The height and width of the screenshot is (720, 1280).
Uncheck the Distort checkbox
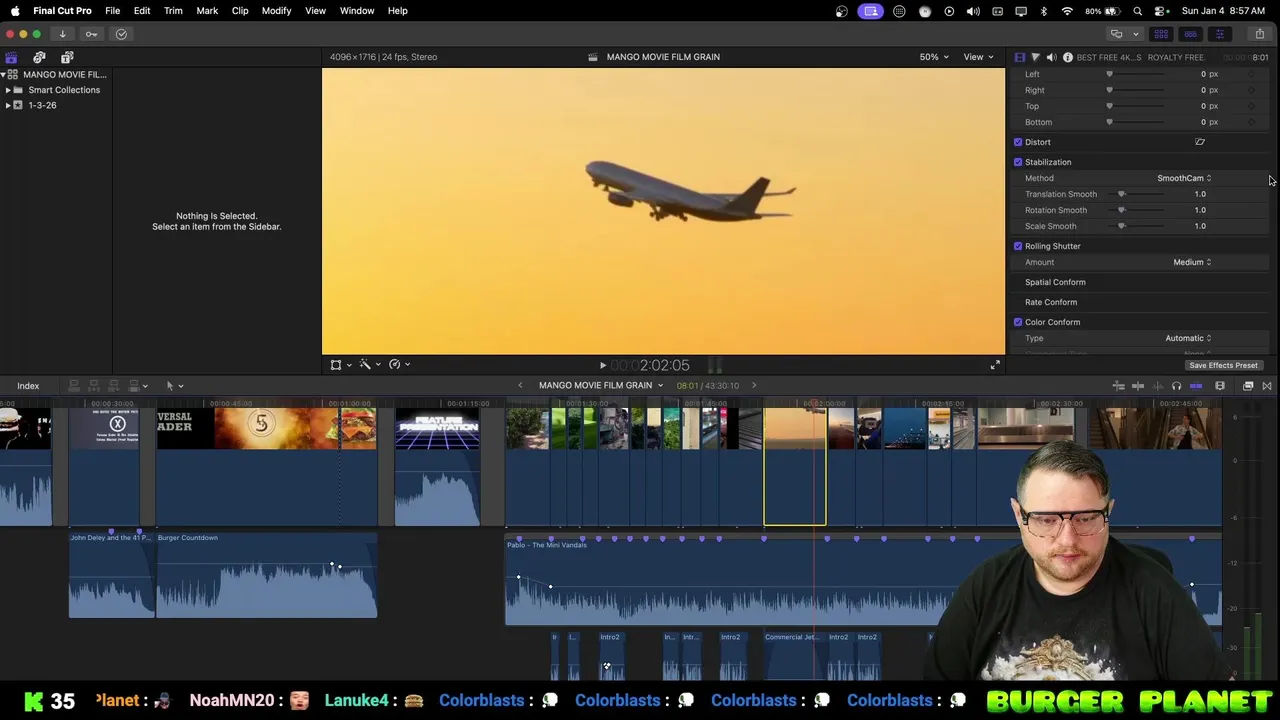[x=1018, y=142]
